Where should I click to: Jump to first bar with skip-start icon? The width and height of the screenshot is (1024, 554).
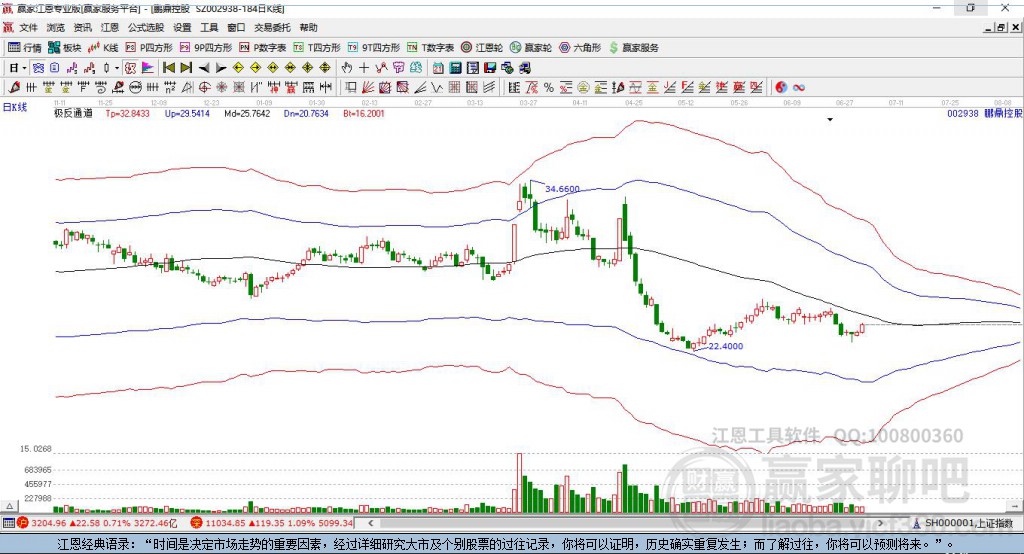coord(168,68)
